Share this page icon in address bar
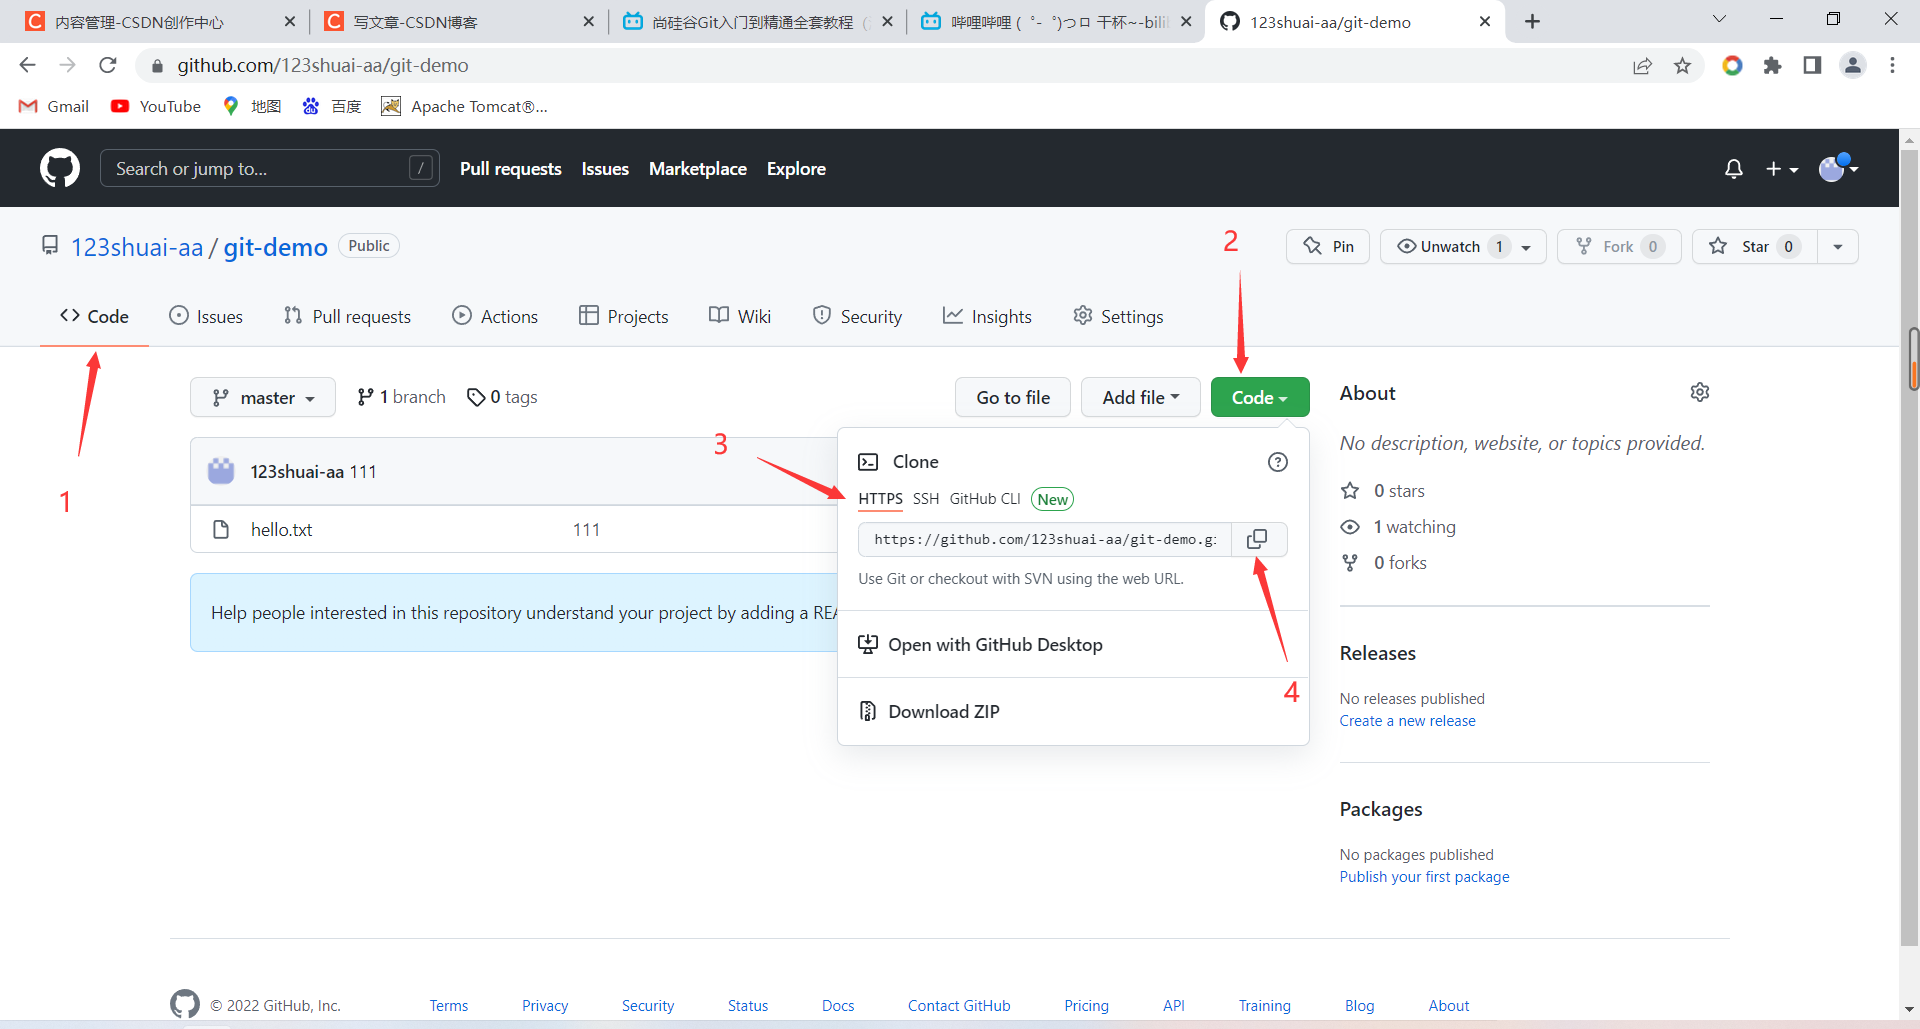Image resolution: width=1920 pixels, height=1029 pixels. tap(1642, 65)
